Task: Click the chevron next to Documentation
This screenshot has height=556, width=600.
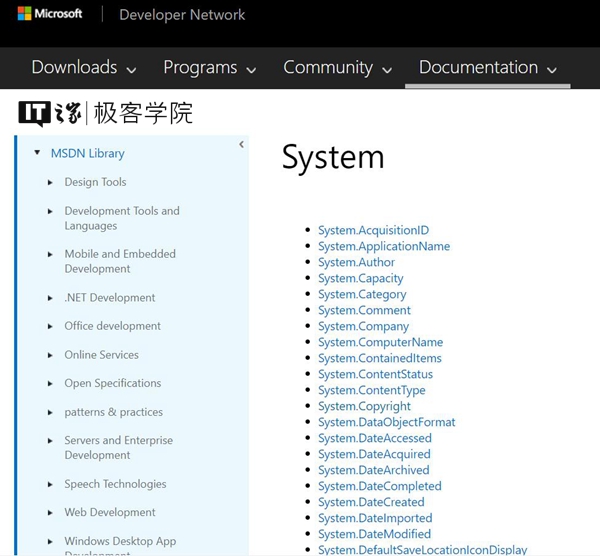Action: [552, 70]
